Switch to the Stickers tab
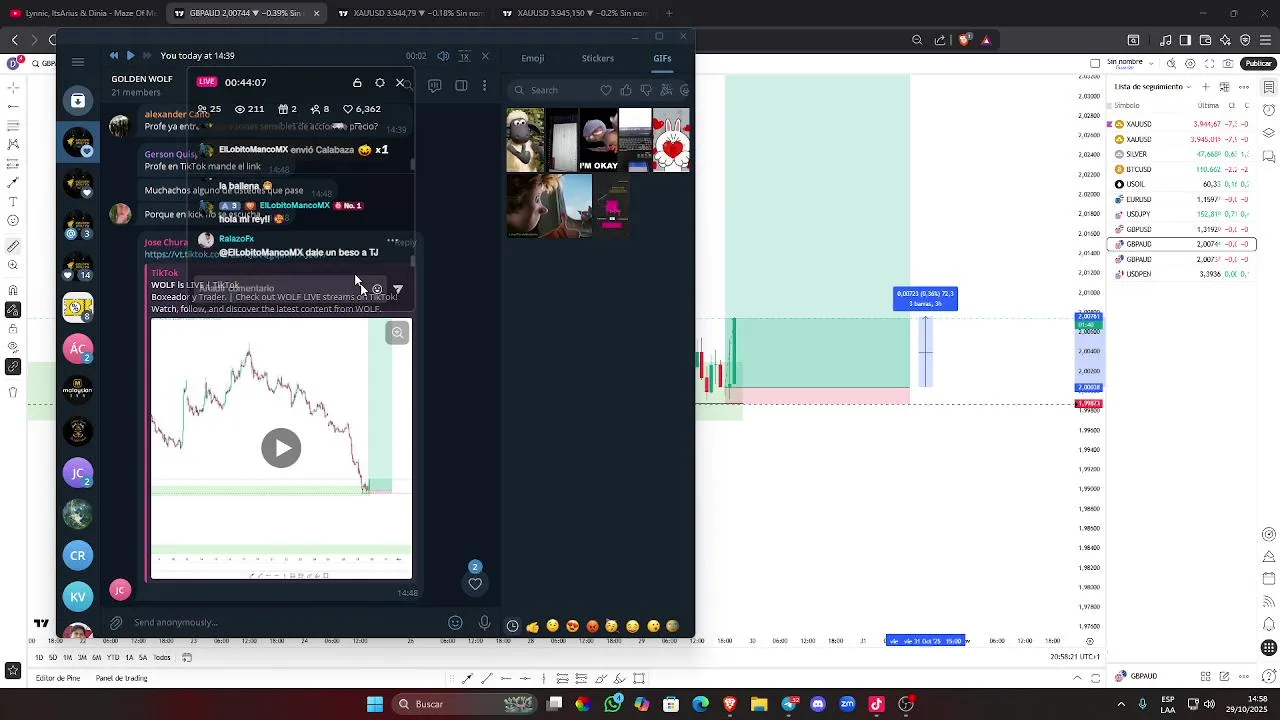1280x720 pixels. click(598, 58)
